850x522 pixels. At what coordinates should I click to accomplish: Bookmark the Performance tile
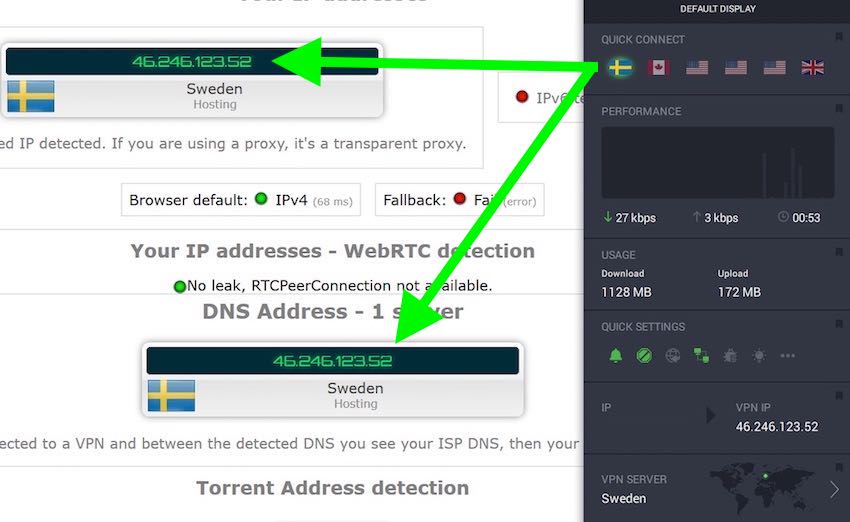click(839, 108)
